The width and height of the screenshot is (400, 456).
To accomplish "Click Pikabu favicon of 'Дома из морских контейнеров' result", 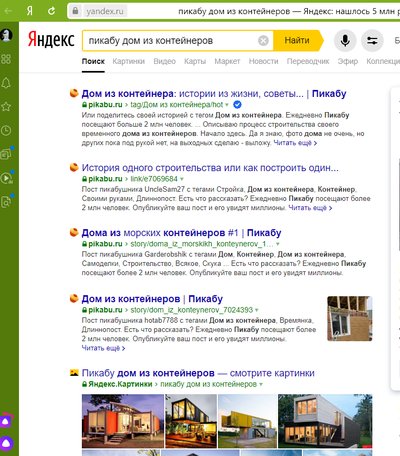I will point(74,232).
